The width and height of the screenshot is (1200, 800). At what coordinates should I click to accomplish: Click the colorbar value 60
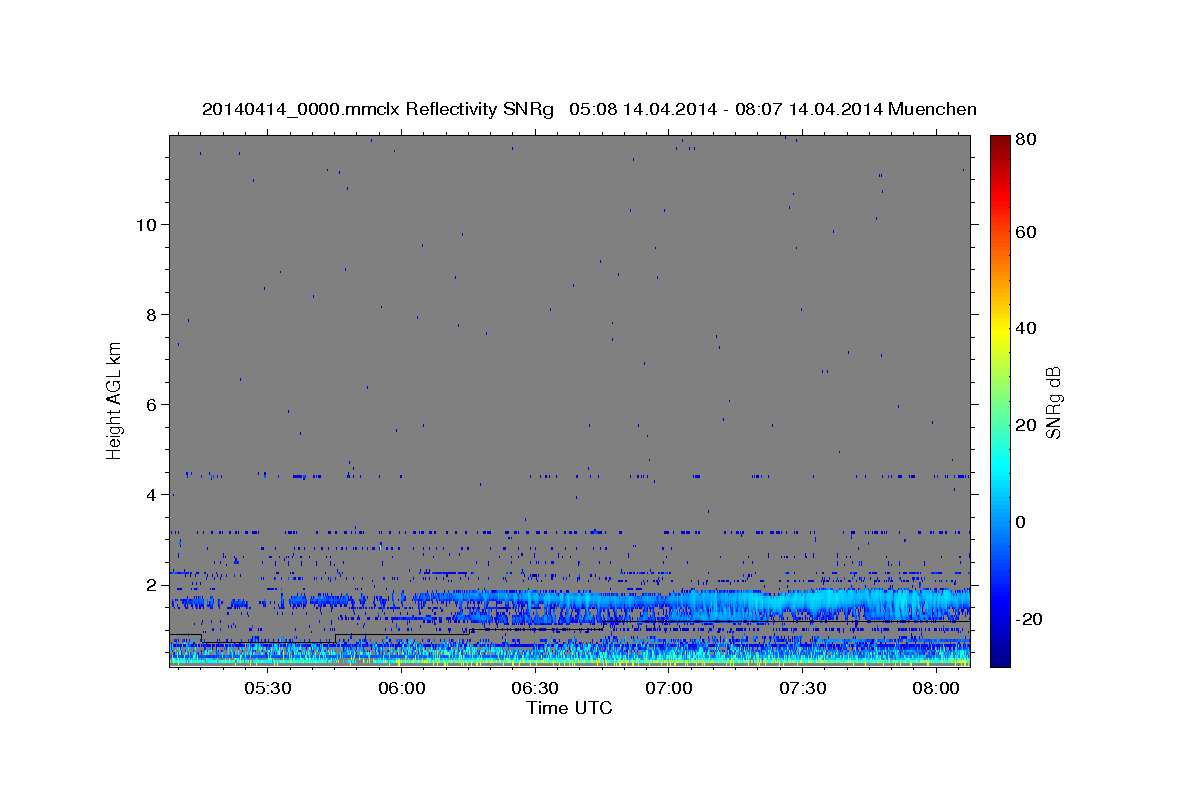1025,232
